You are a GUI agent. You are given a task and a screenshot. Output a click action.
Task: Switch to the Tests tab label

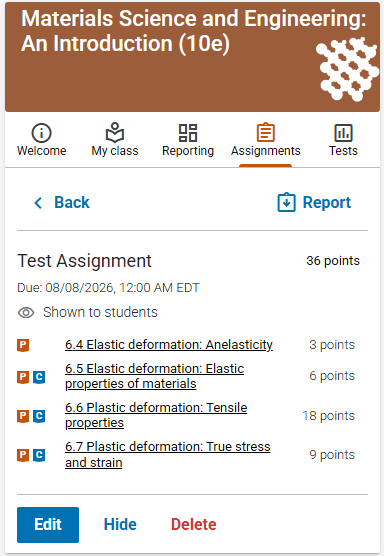(x=343, y=151)
